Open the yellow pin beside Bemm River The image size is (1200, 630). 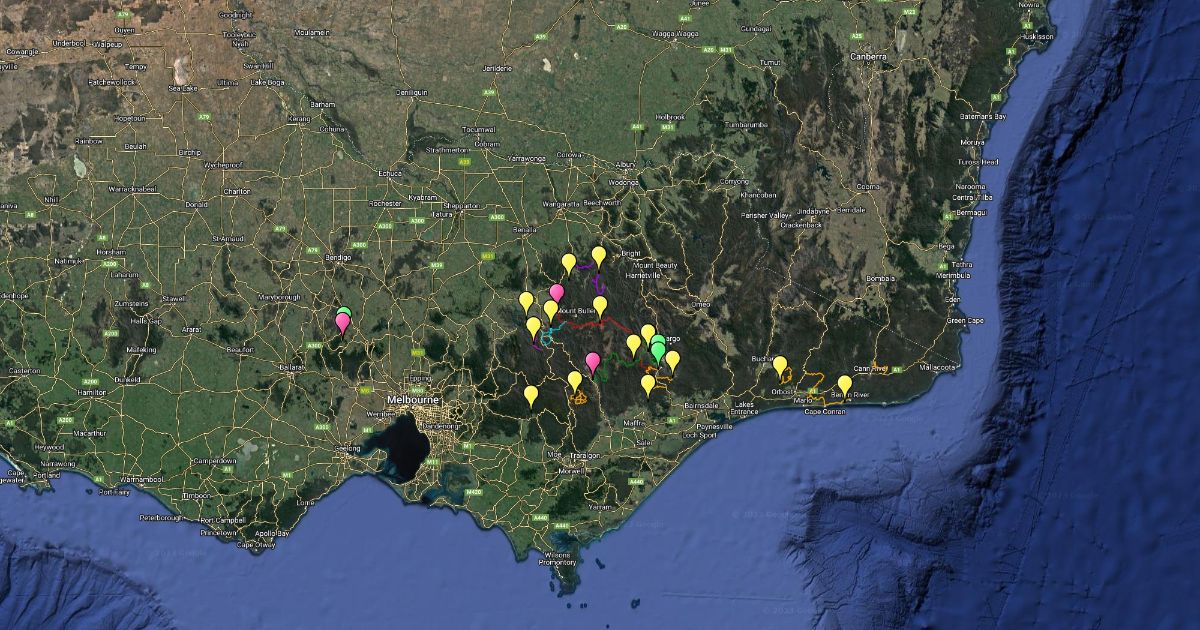[x=845, y=385]
